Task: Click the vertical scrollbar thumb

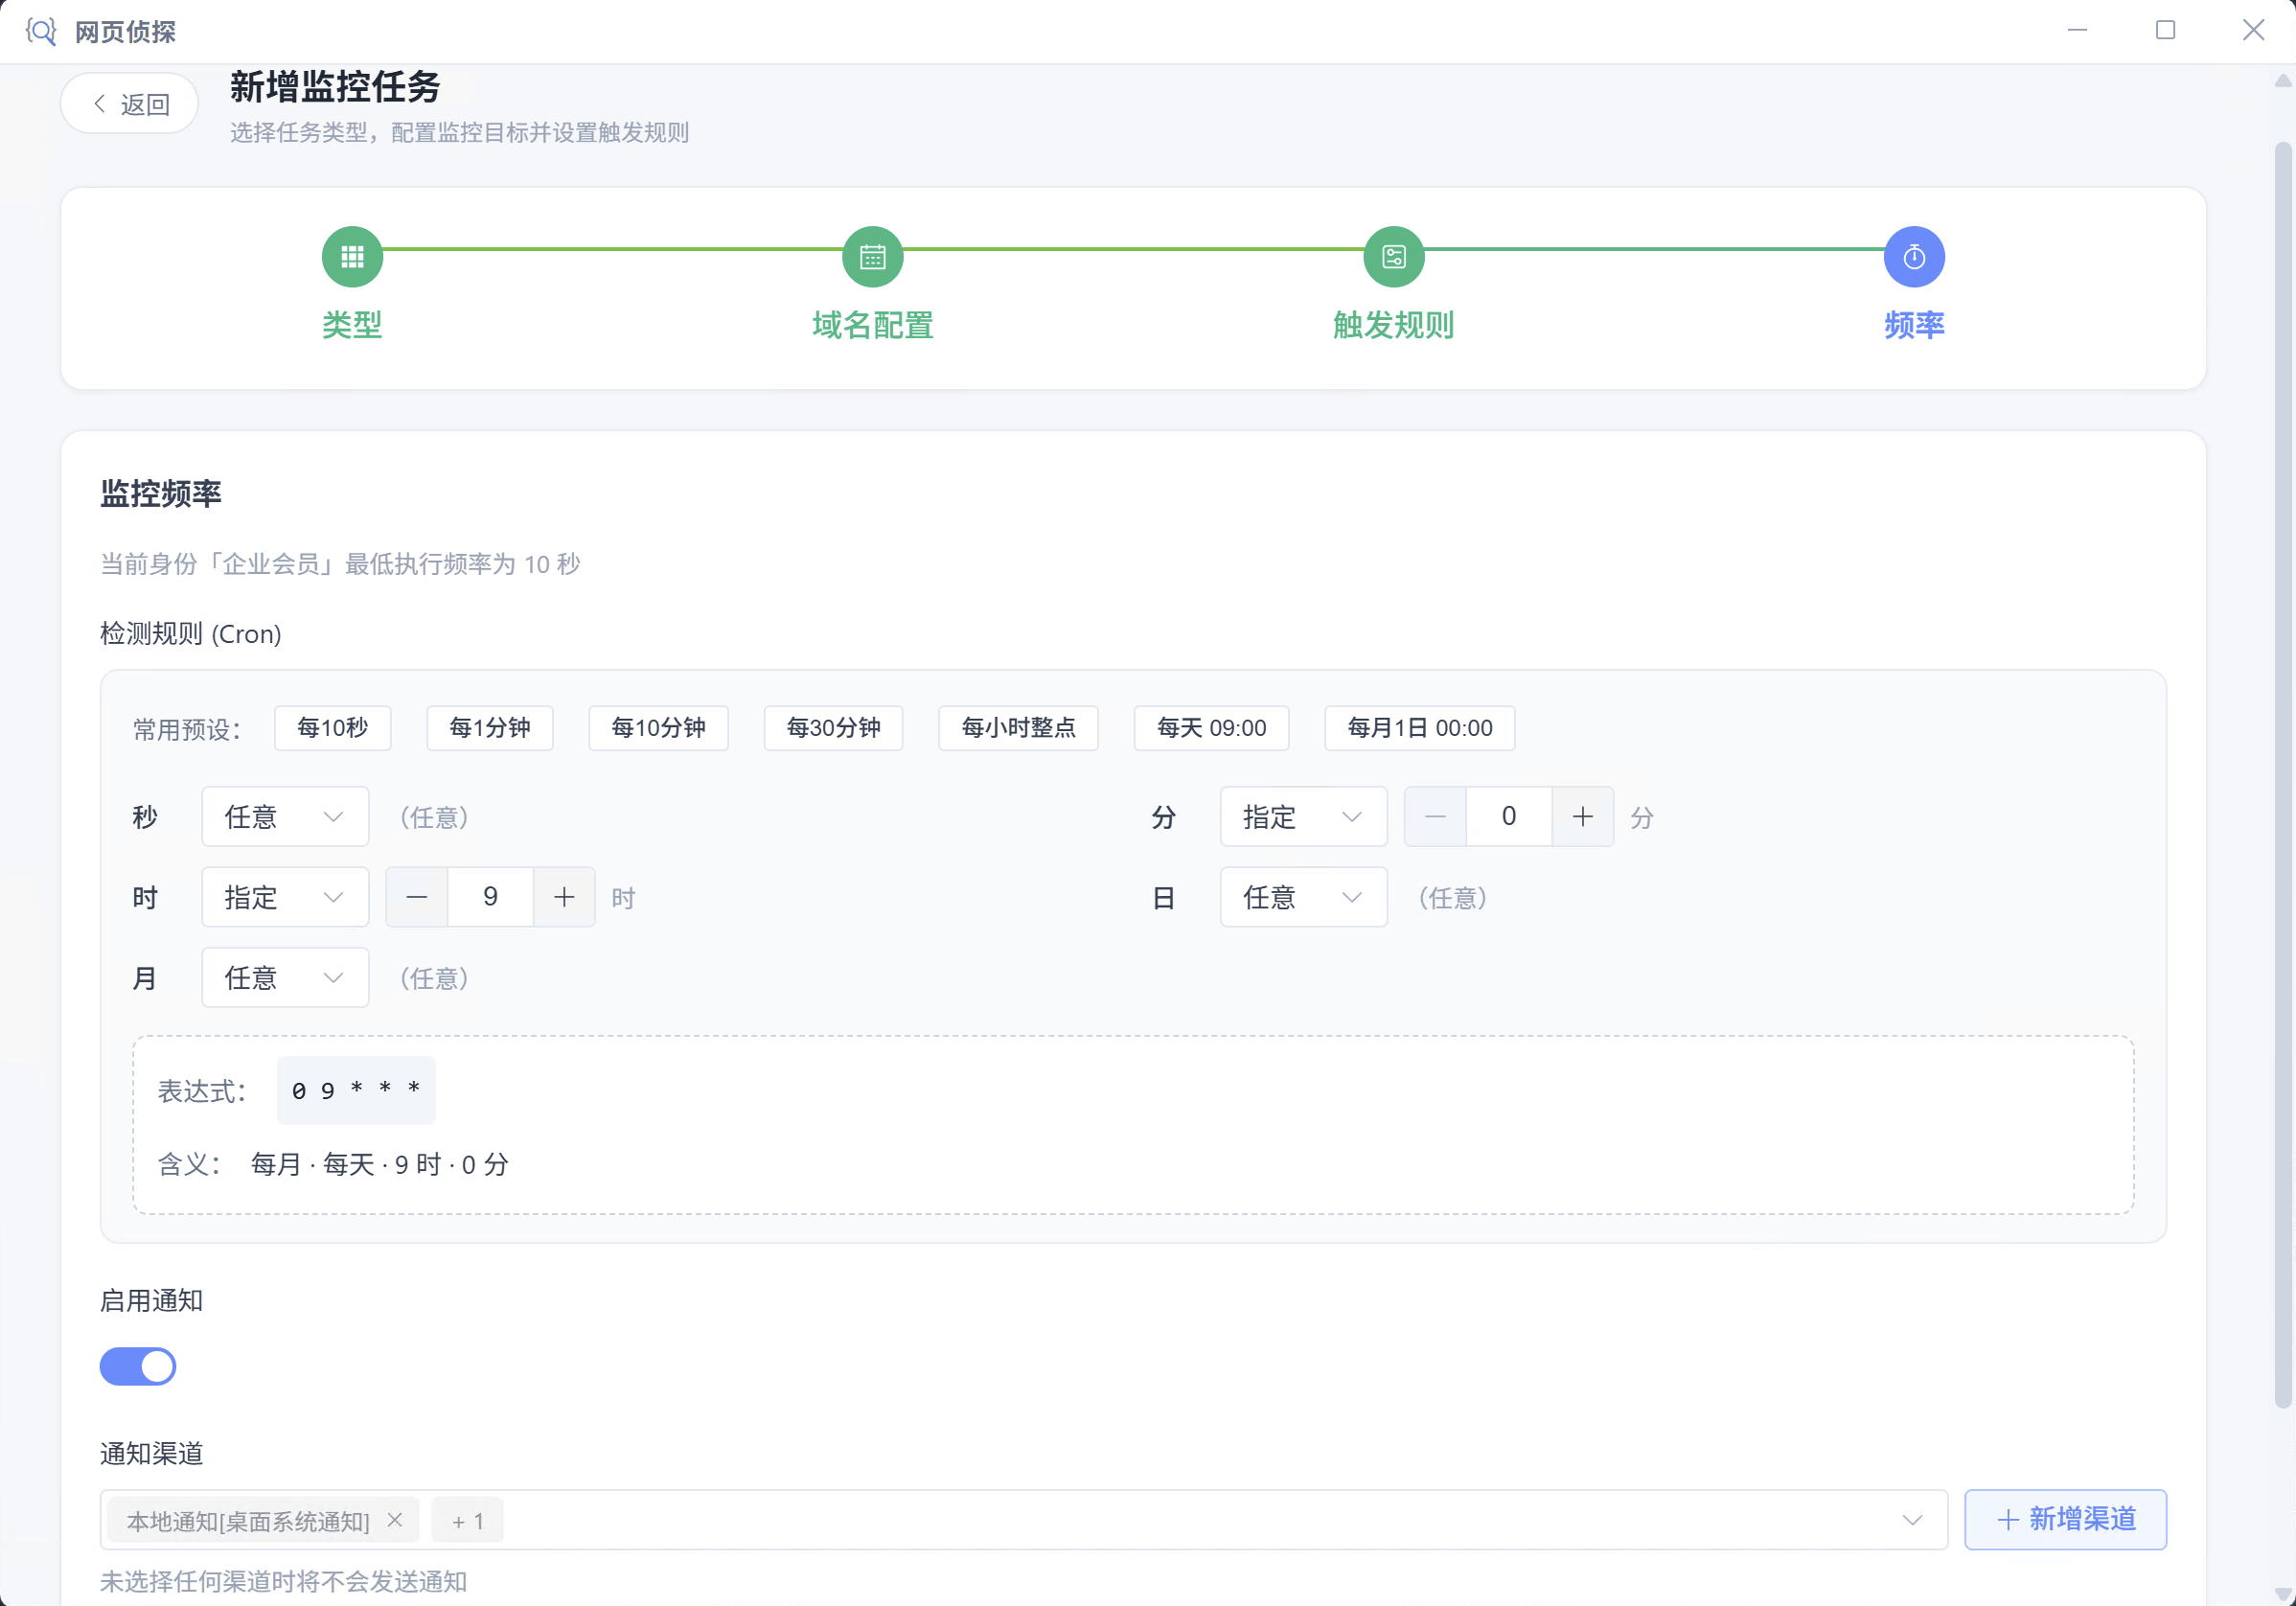Action: [2283, 775]
